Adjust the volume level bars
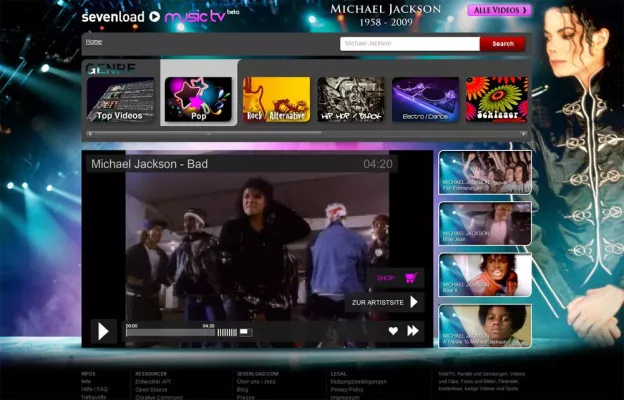 [227, 332]
